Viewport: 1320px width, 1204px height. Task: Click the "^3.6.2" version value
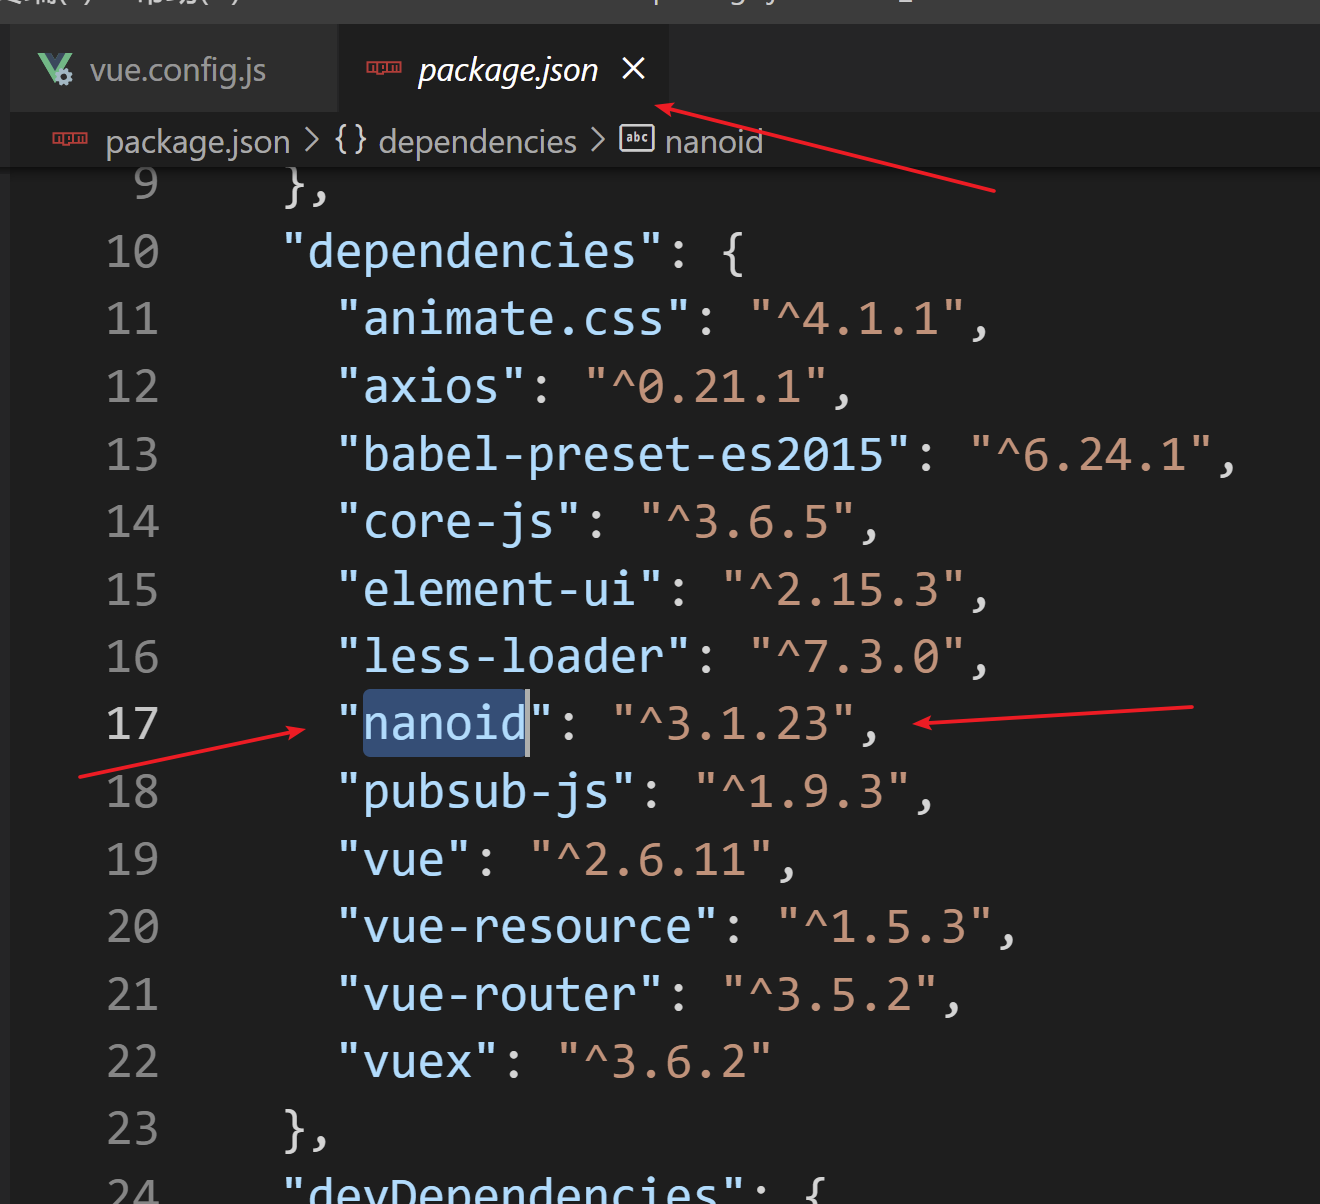tap(665, 1061)
